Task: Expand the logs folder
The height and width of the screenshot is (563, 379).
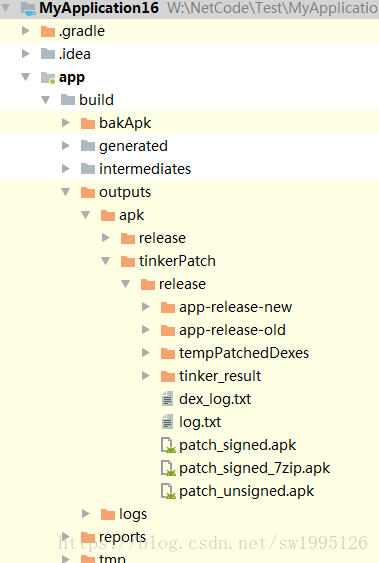Action: point(85,513)
